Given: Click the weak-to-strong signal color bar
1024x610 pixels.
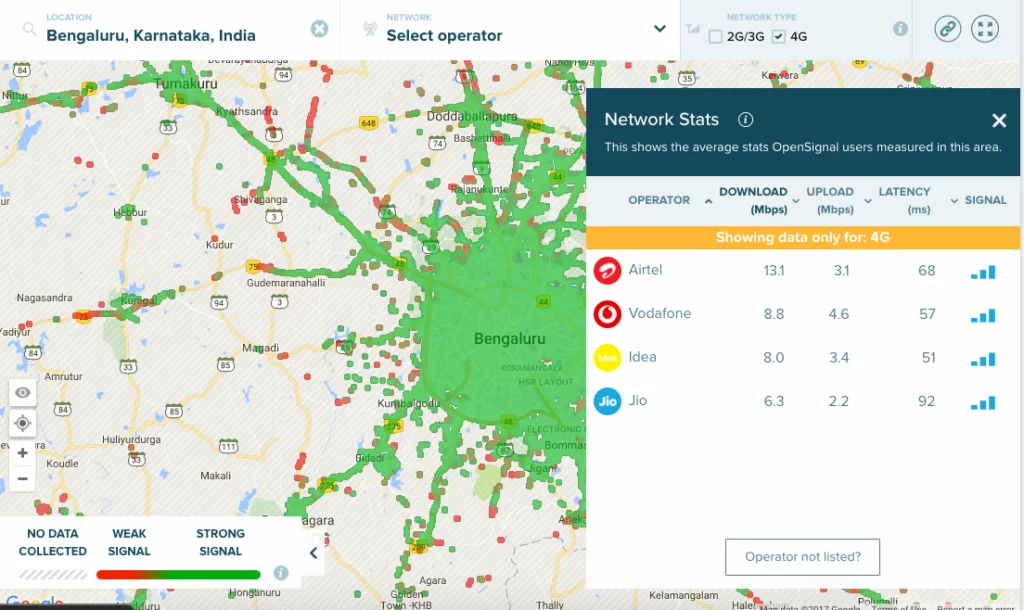Looking at the screenshot, I should coord(178,575).
